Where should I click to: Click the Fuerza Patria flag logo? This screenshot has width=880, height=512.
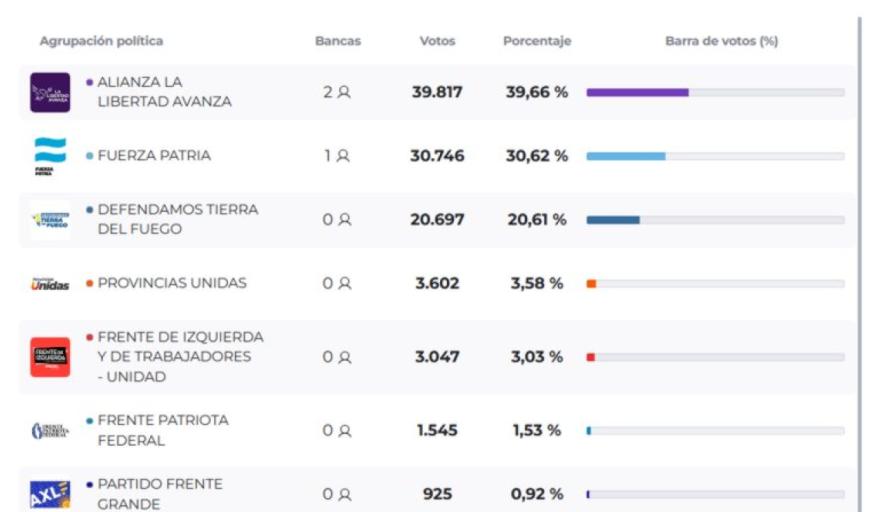click(x=50, y=156)
